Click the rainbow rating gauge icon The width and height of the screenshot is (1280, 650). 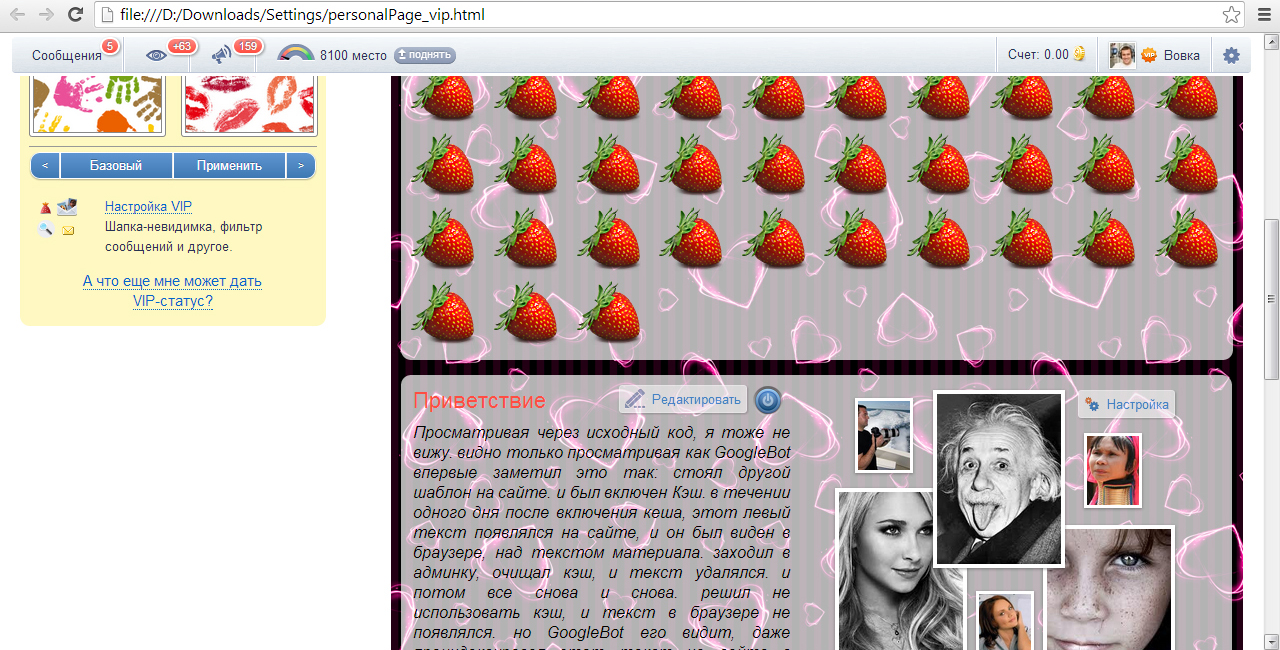[295, 54]
